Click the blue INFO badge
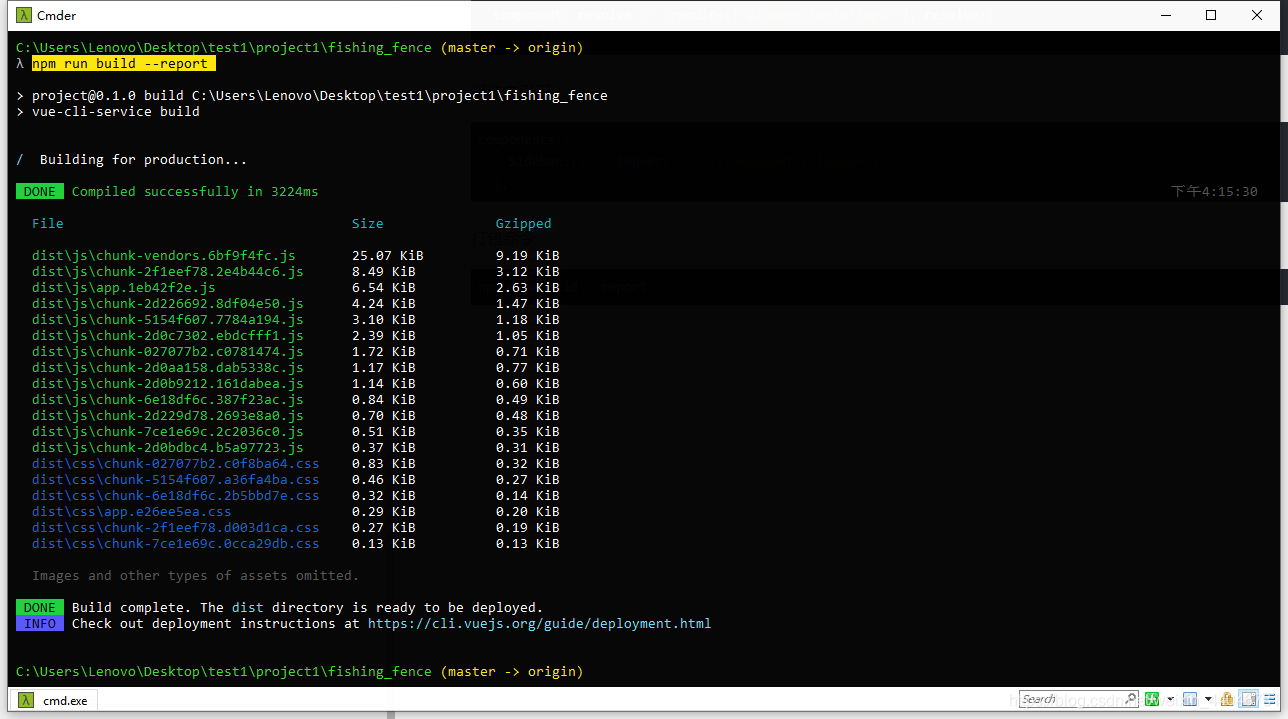 40,624
